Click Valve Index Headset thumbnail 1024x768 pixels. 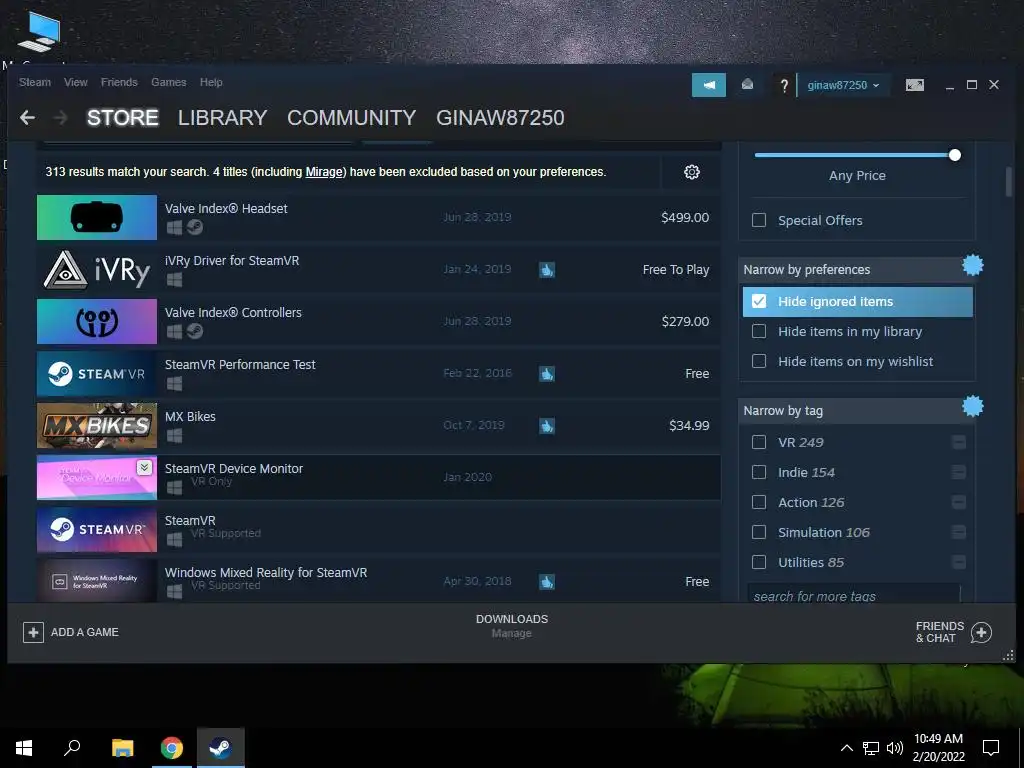point(97,217)
